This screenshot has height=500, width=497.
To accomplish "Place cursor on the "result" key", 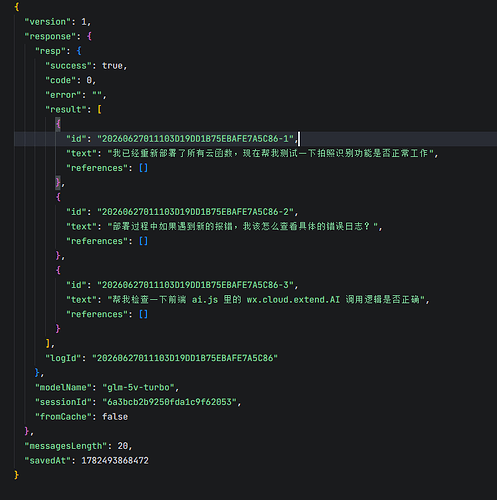I will 66,109.
